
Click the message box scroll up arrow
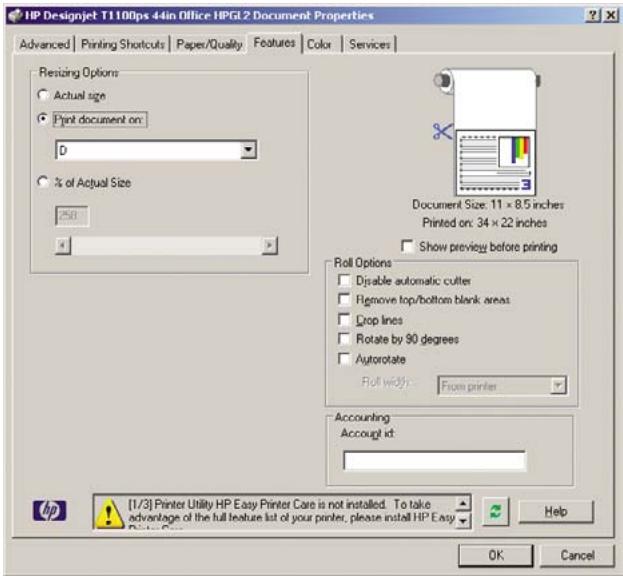click(463, 504)
